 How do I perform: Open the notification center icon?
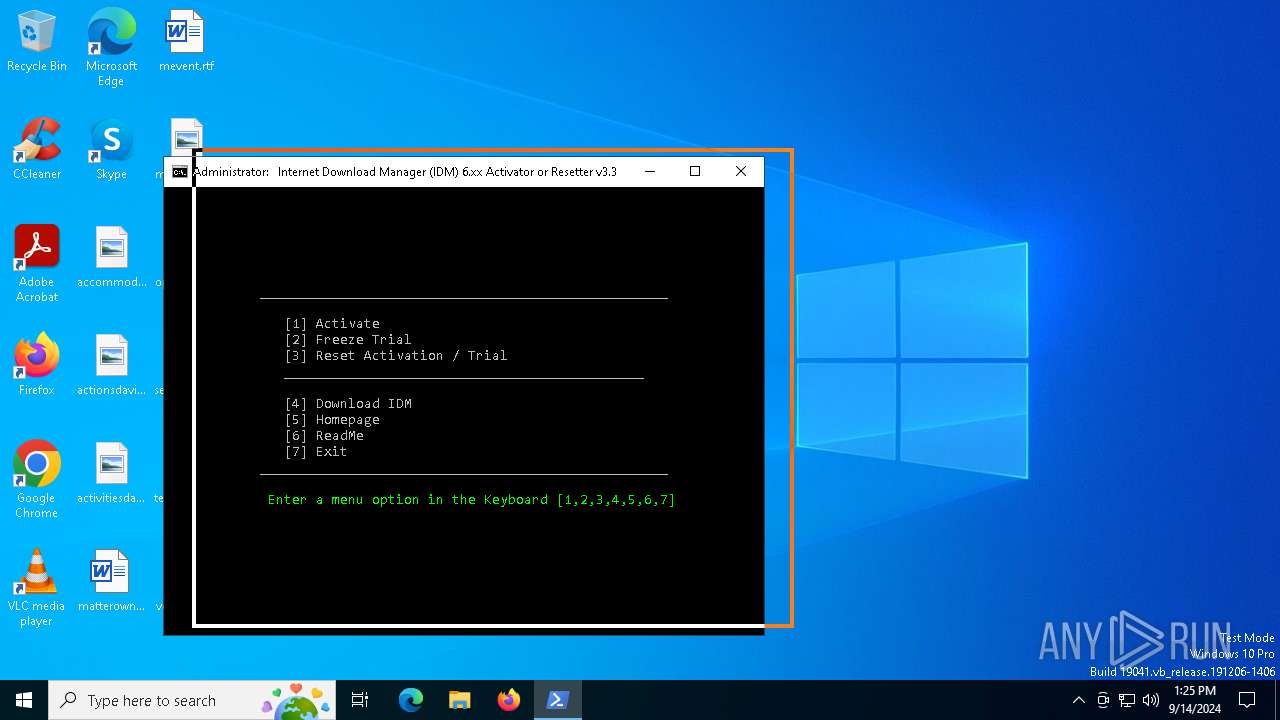tap(1247, 700)
